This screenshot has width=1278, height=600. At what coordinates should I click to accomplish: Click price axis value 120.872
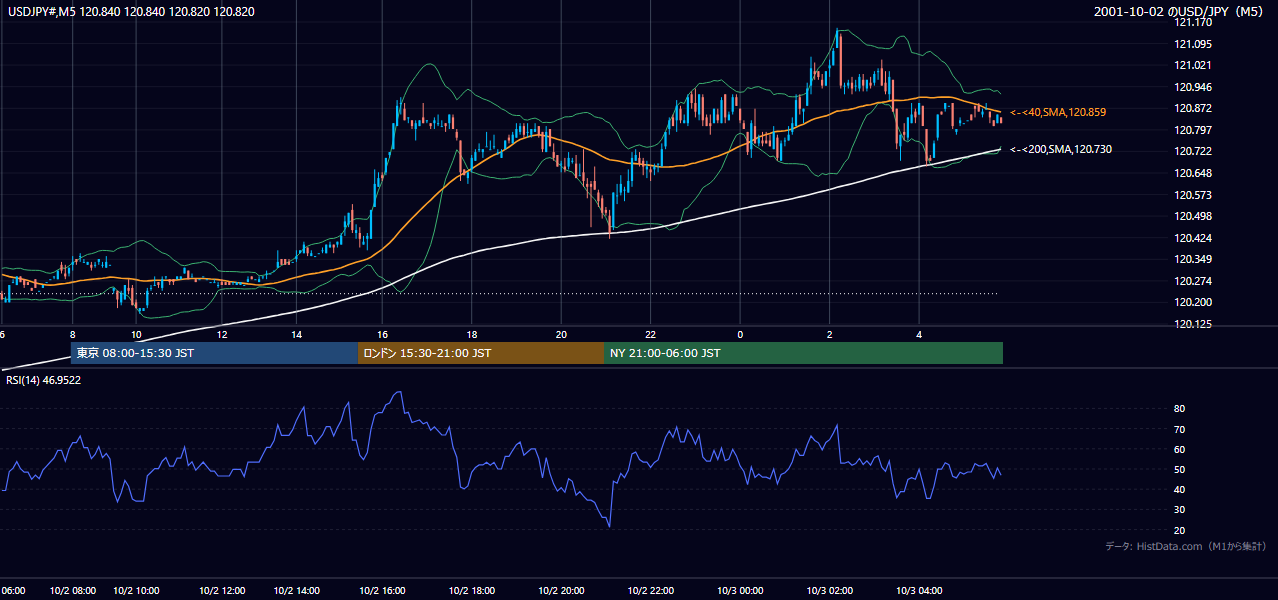pyautogui.click(x=1194, y=108)
